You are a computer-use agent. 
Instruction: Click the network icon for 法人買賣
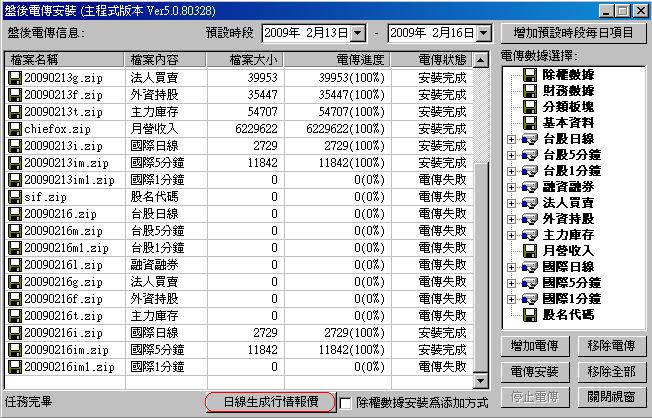point(530,203)
